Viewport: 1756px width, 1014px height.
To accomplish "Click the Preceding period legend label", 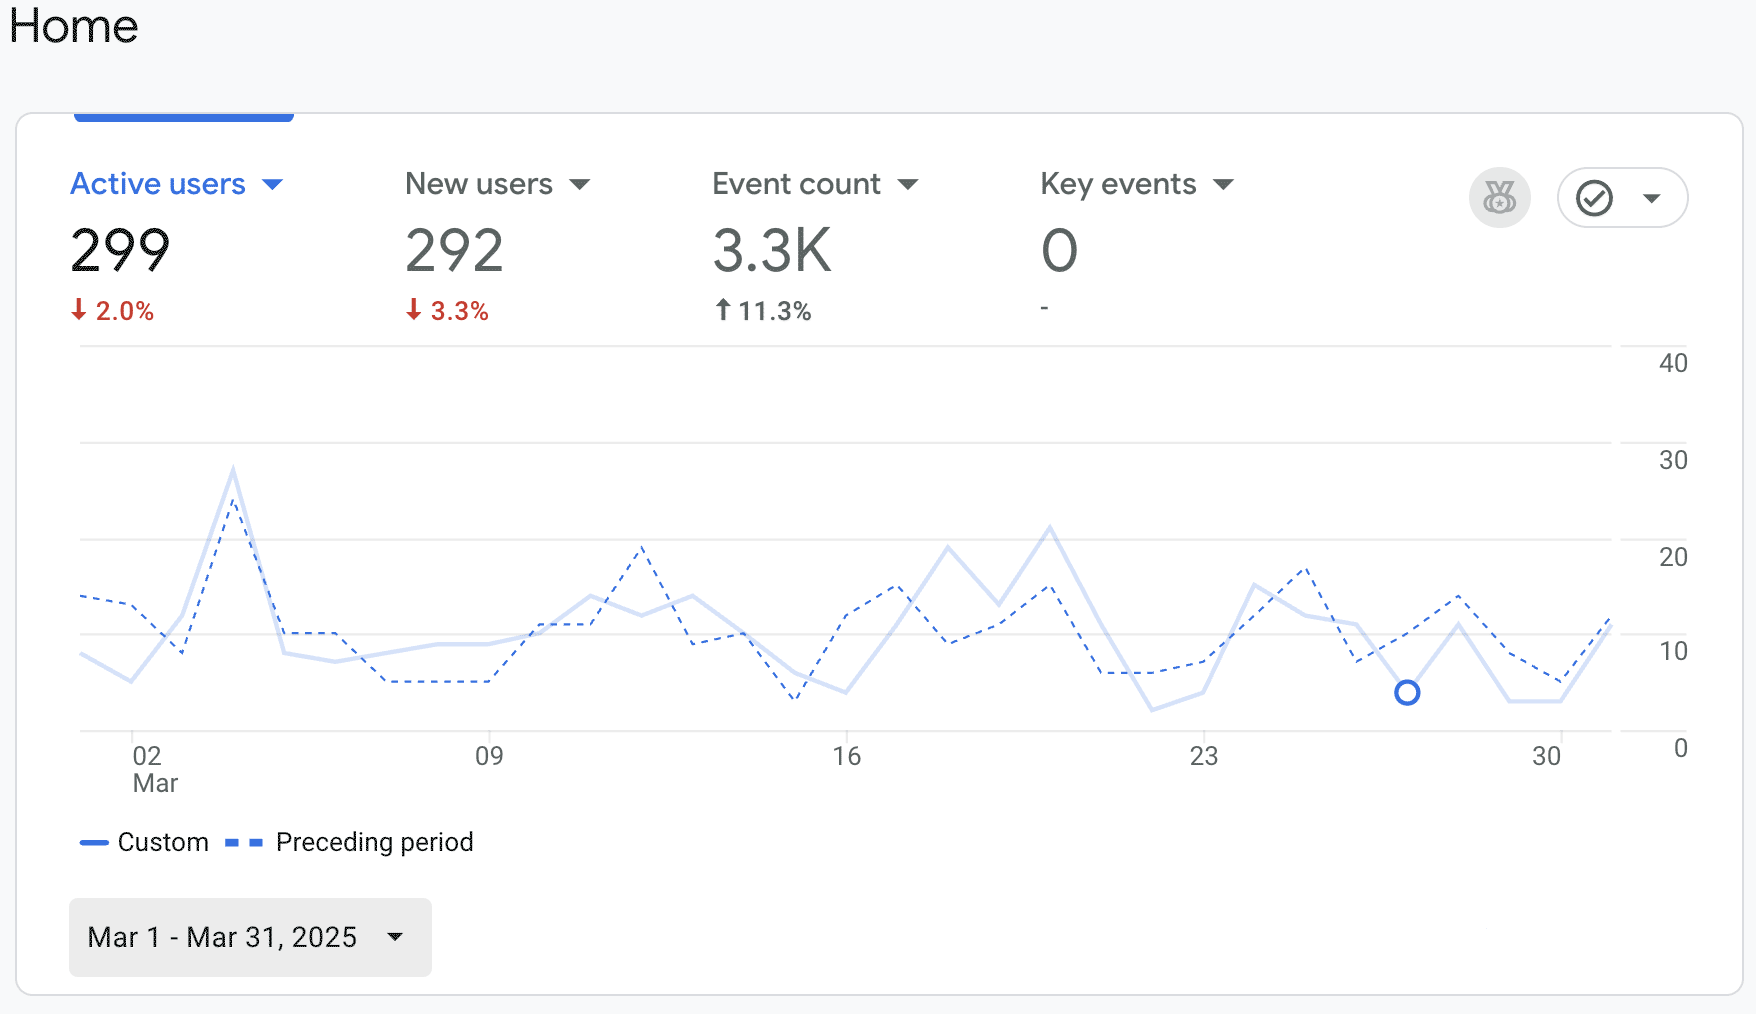I will [x=374, y=842].
